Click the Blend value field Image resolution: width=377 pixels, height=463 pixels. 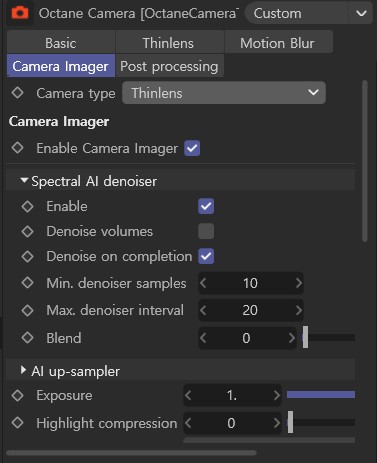coord(246,338)
